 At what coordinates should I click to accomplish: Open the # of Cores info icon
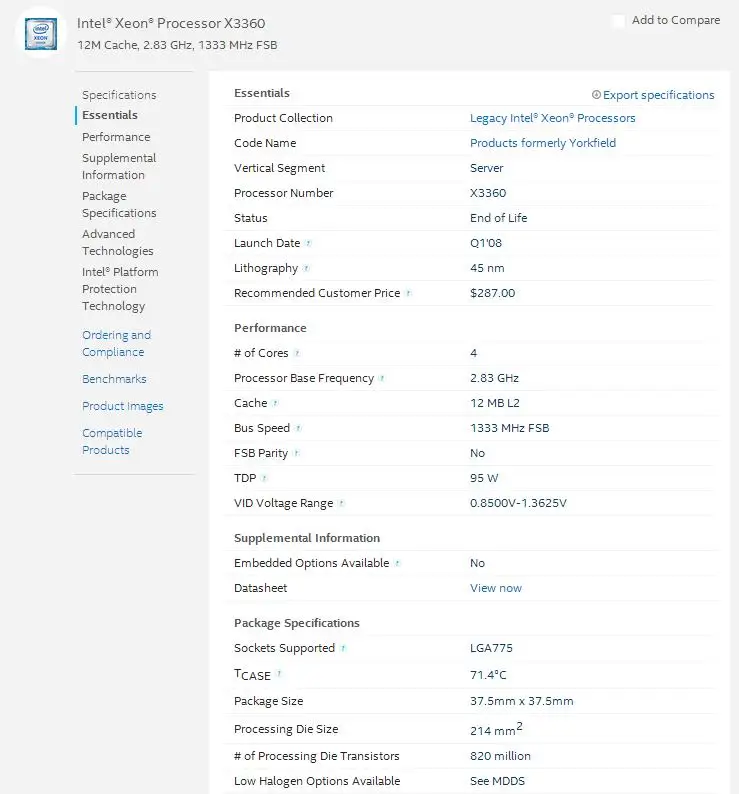click(297, 353)
